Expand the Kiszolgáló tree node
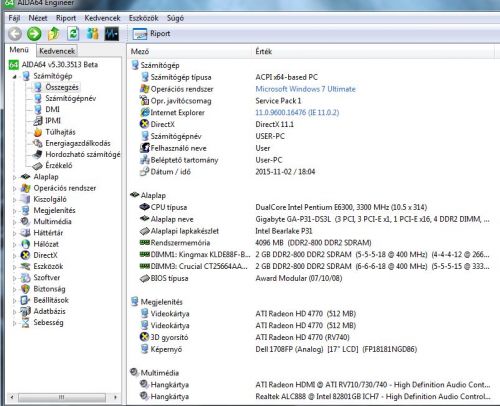This screenshot has height=406, width=500. coord(14,200)
